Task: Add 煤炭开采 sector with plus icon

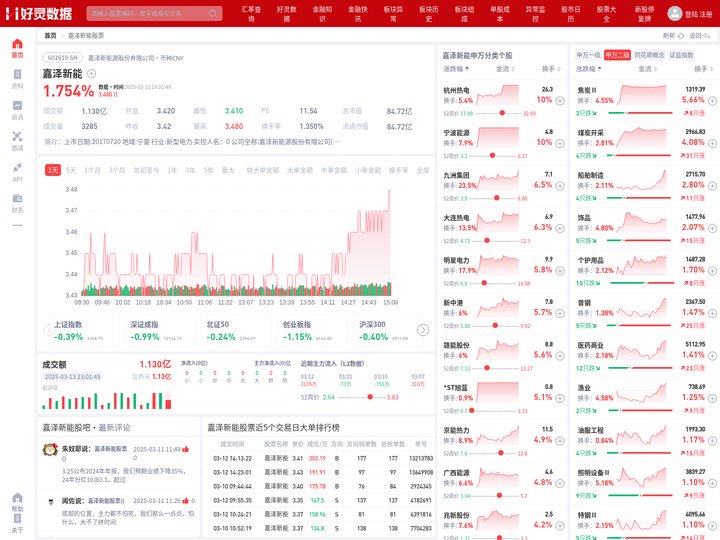Action: (x=712, y=143)
